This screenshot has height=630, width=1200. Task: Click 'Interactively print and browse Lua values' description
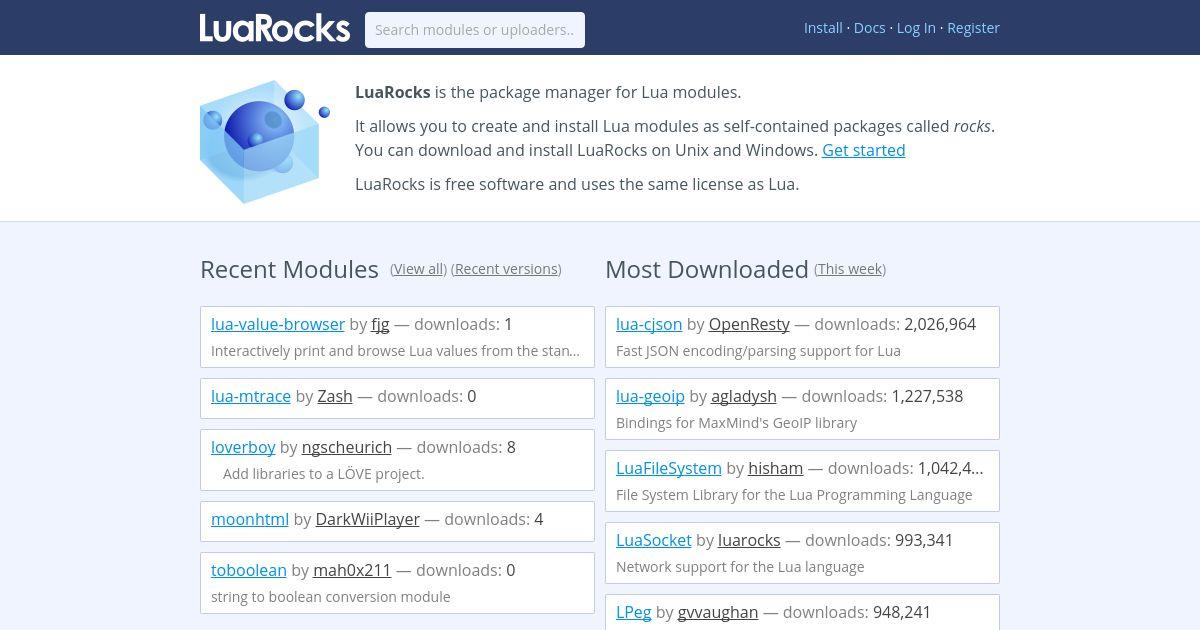[x=395, y=351]
